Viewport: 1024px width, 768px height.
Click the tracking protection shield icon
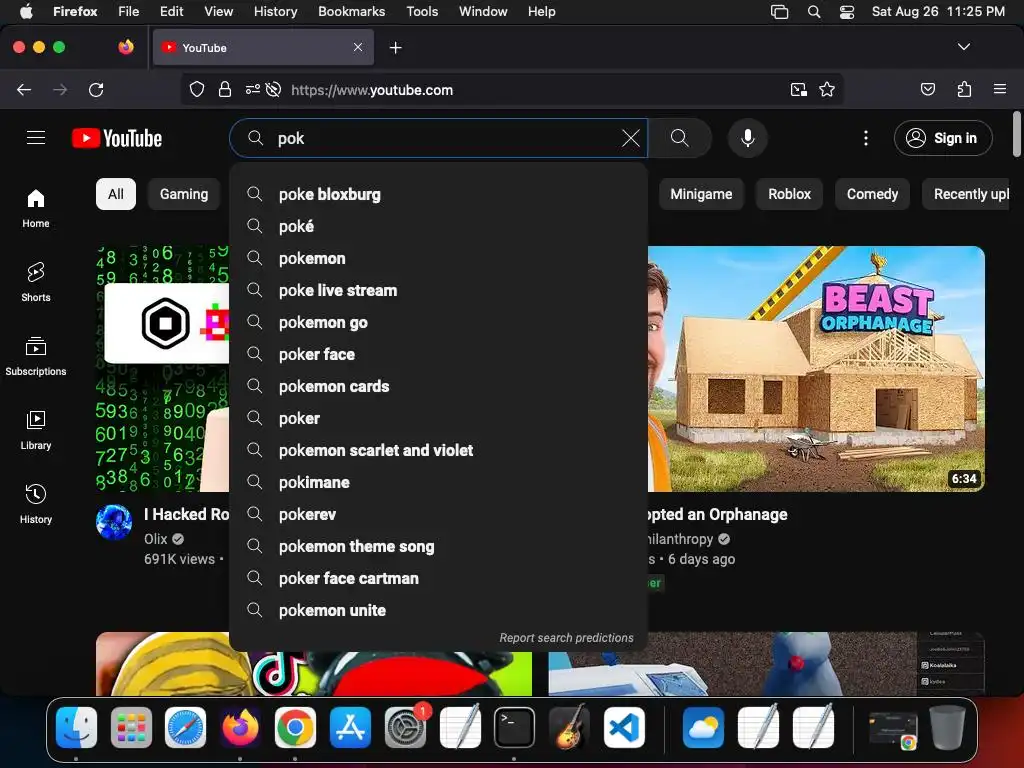click(x=197, y=89)
